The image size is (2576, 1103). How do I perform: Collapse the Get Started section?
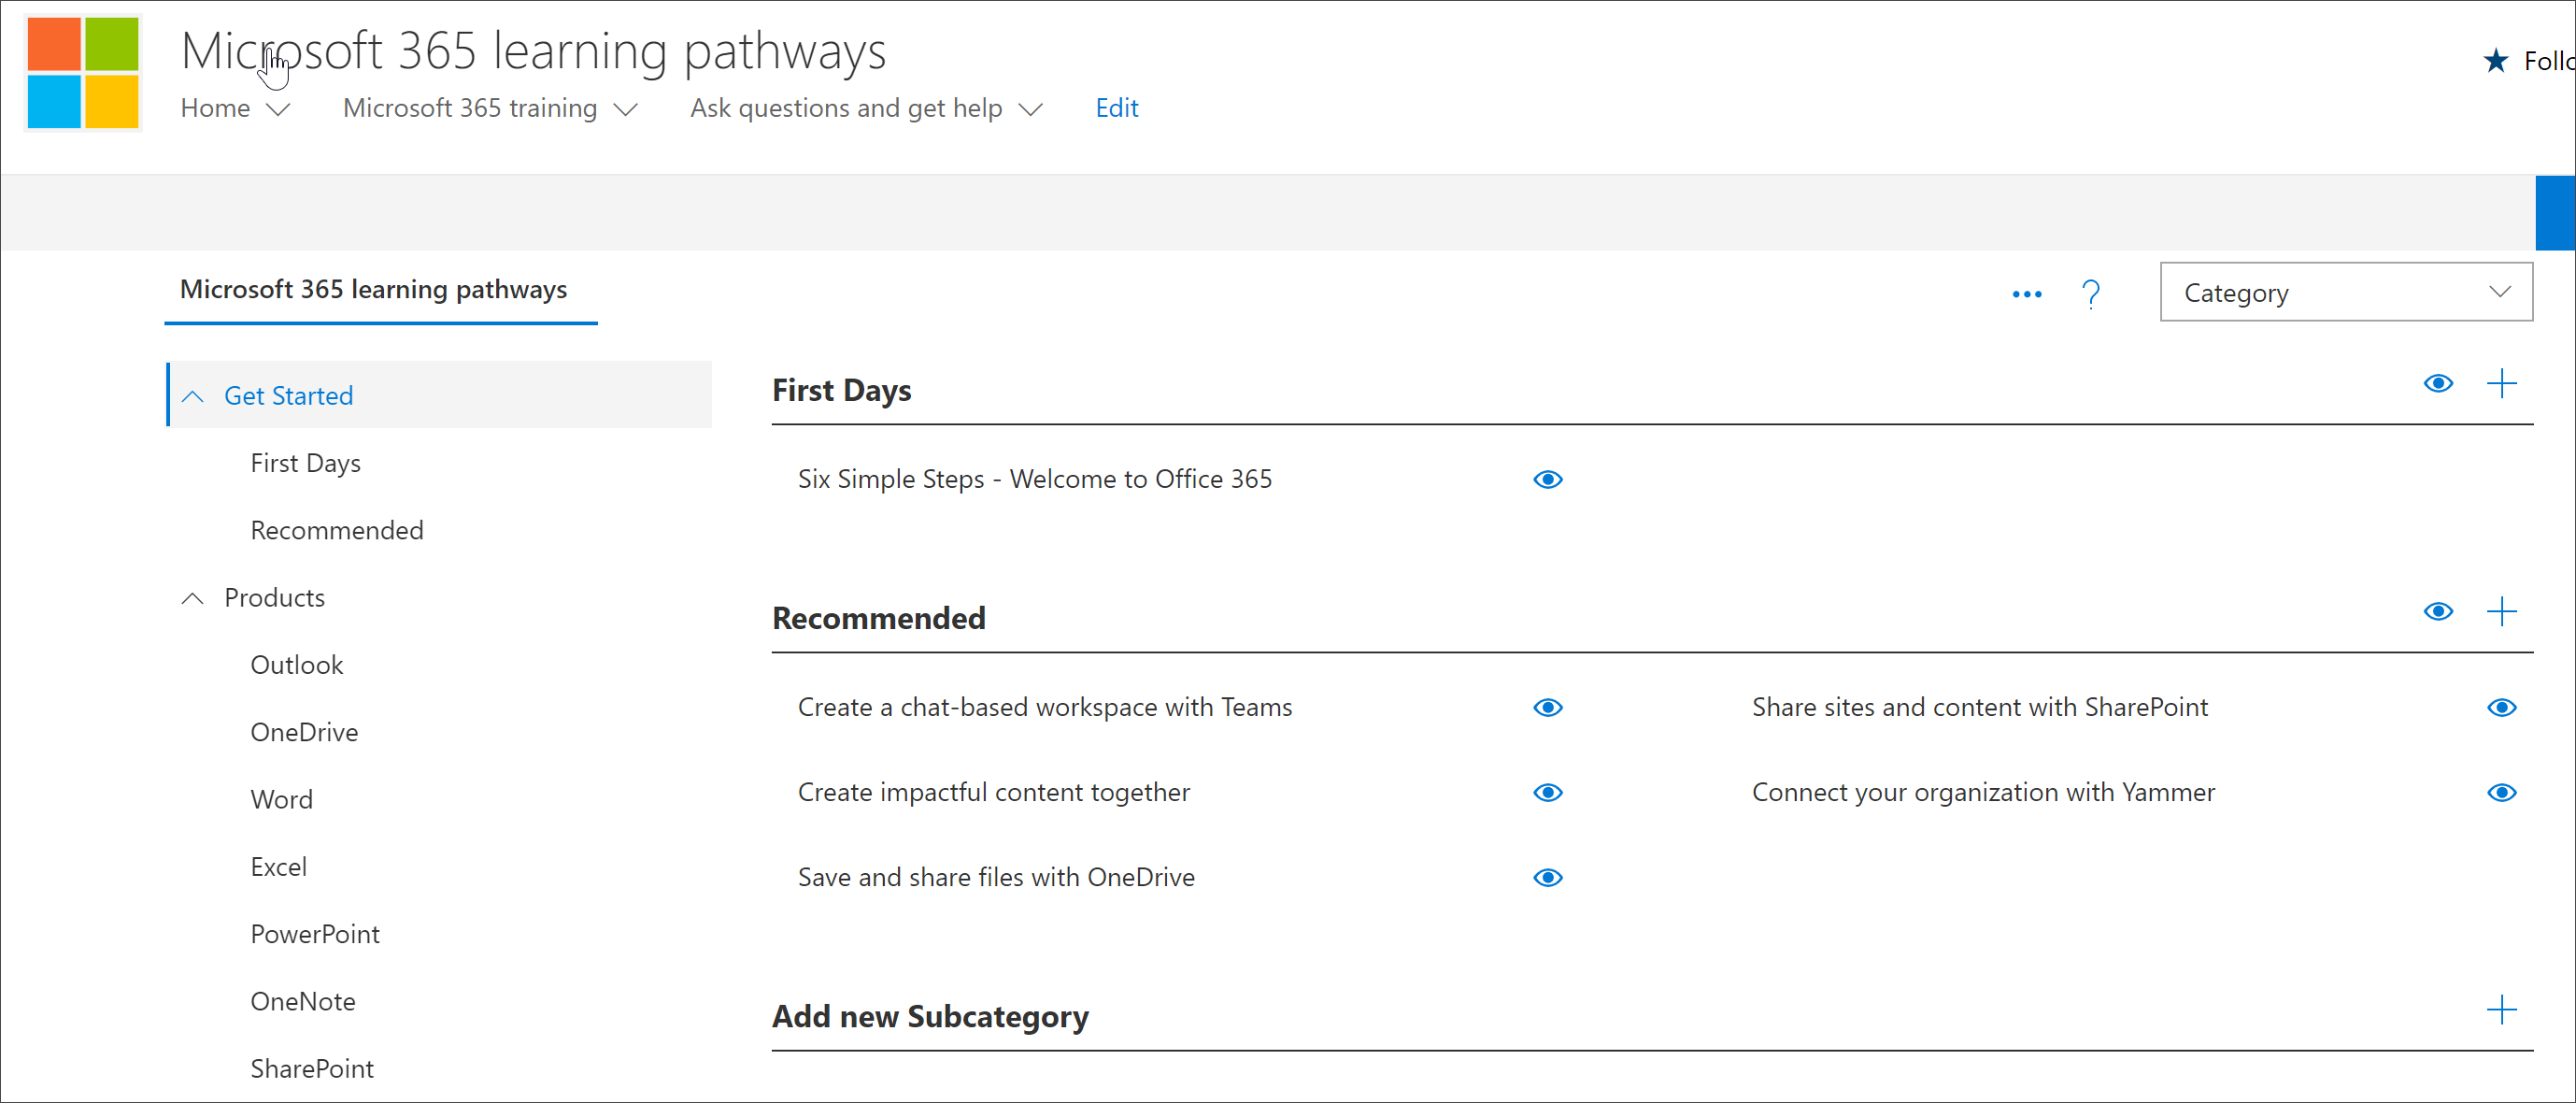click(x=197, y=394)
